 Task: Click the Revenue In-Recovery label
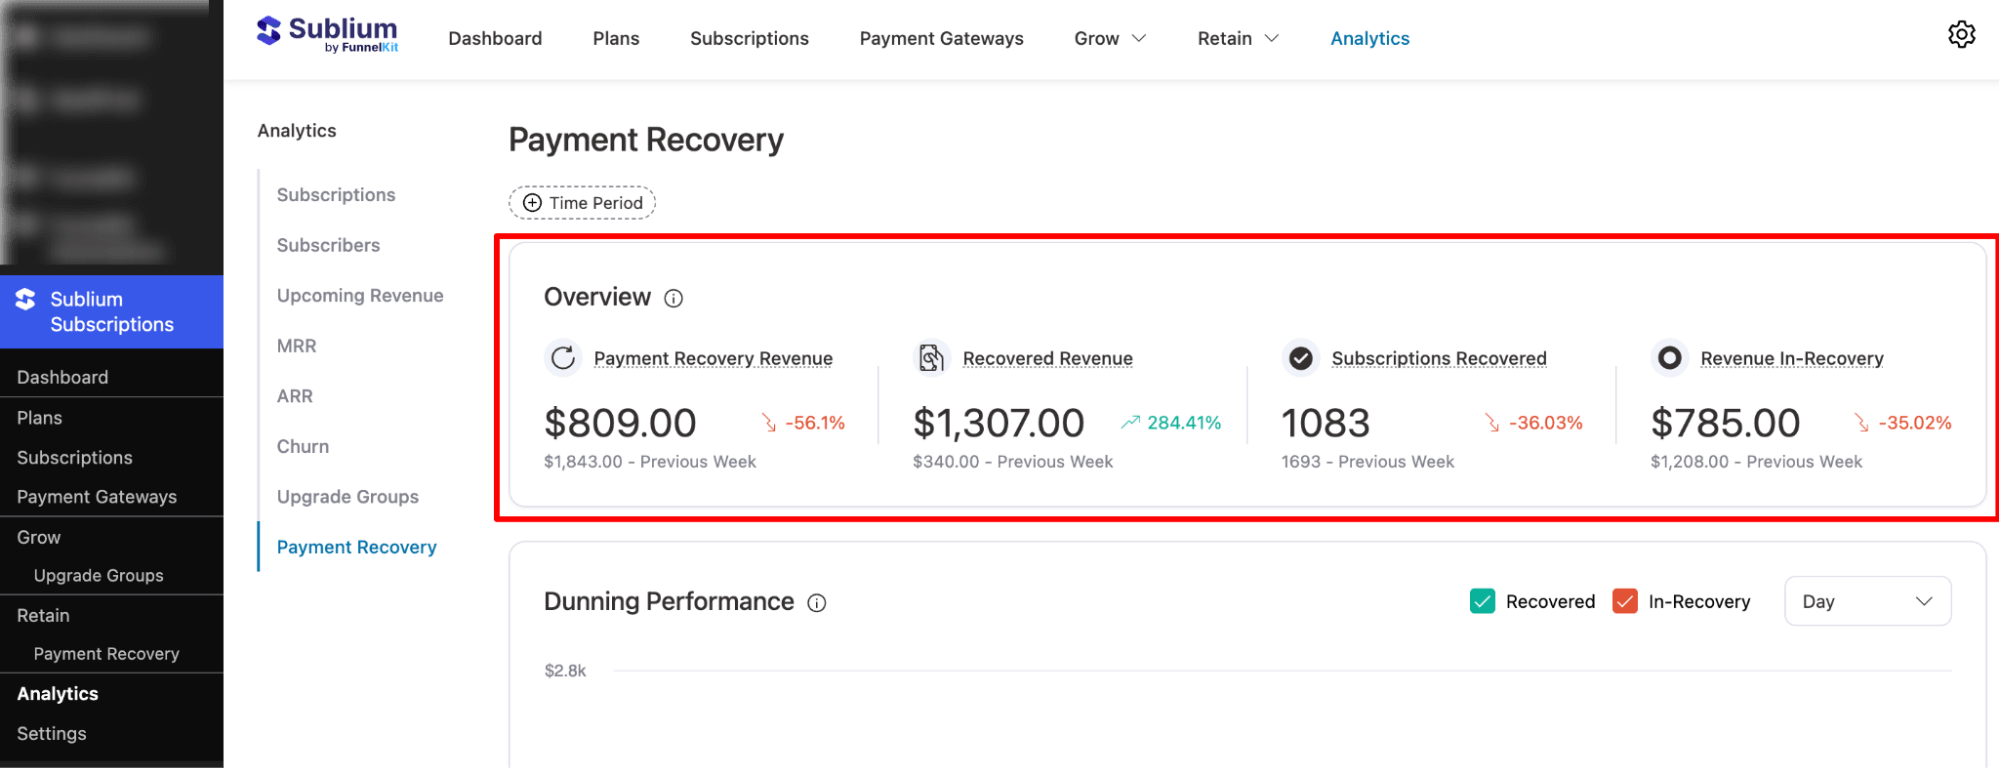pos(1792,358)
